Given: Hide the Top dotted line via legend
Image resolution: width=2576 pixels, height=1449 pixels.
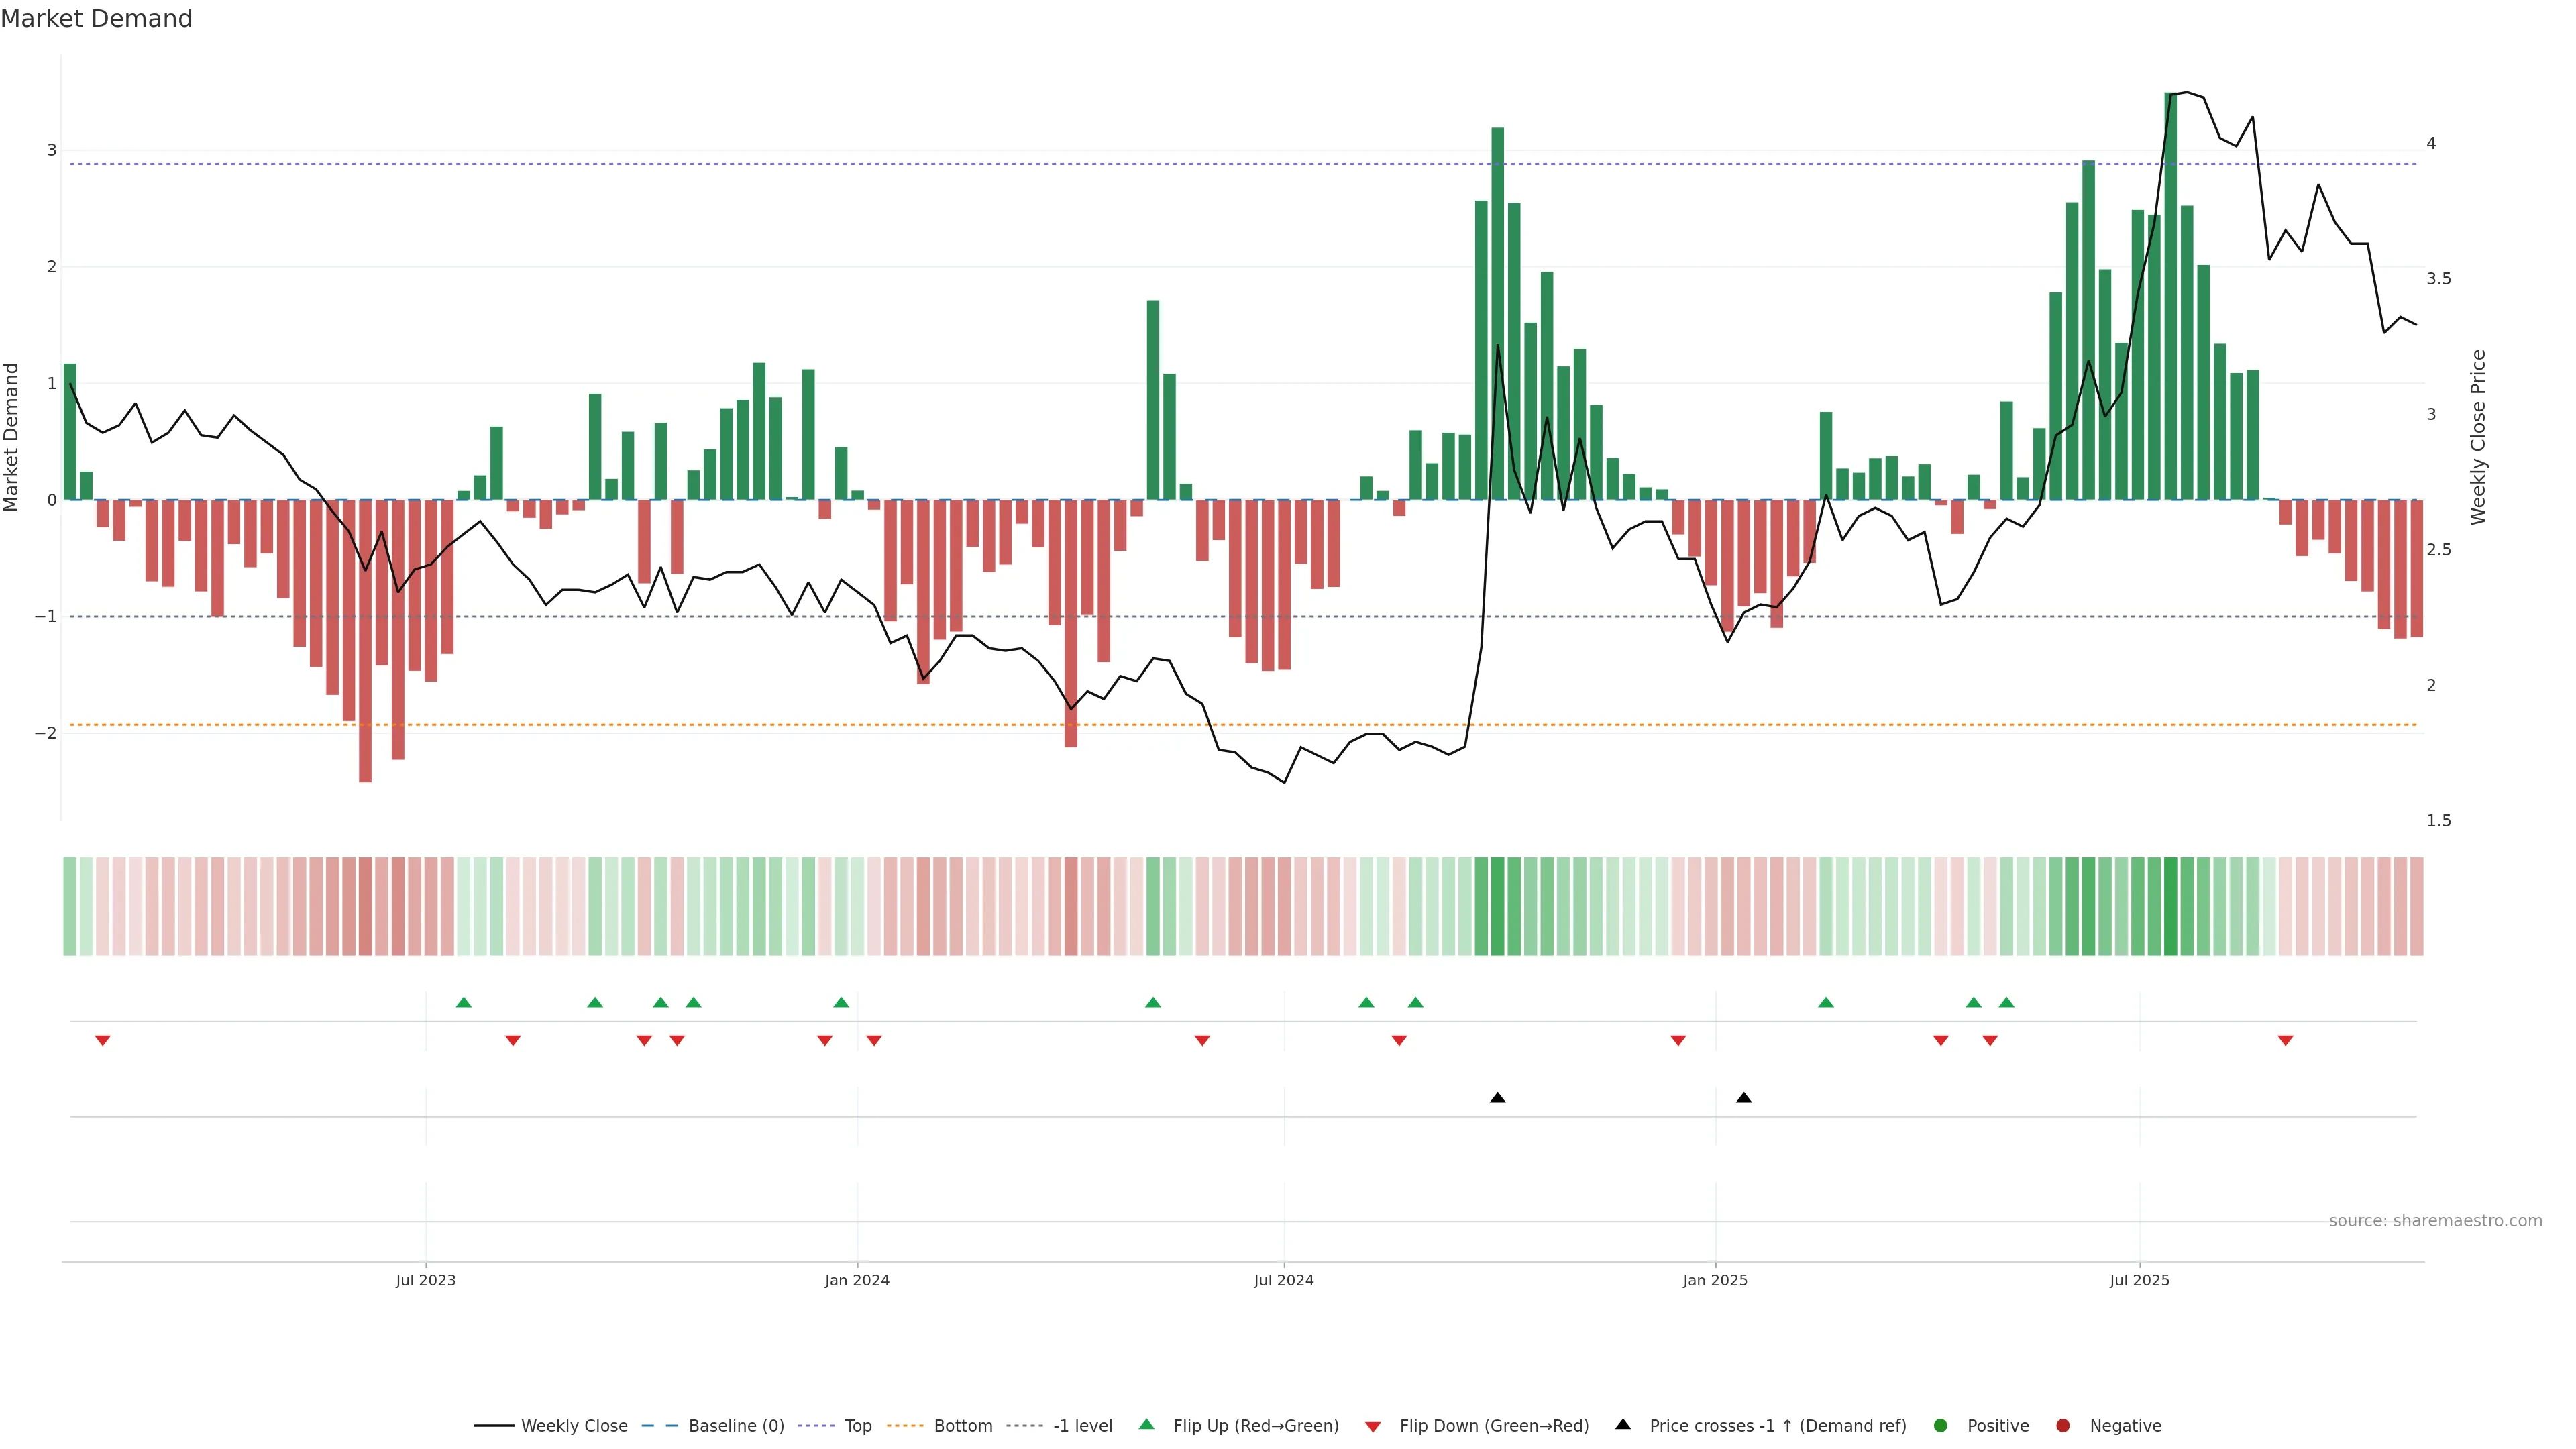Looking at the screenshot, I should (x=857, y=1425).
